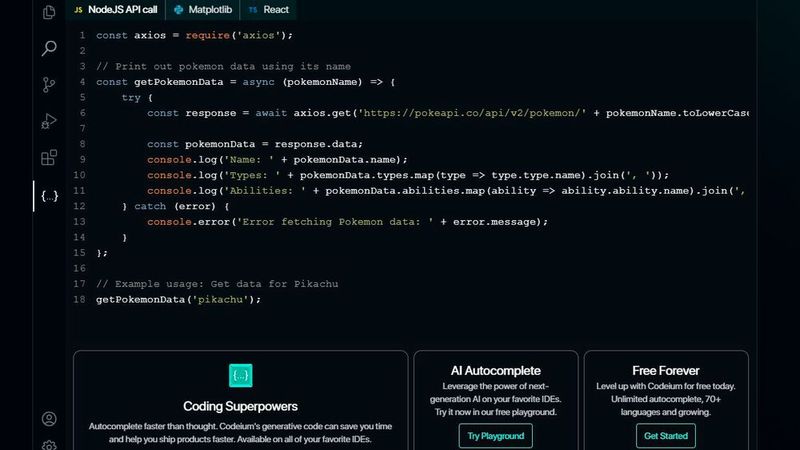Screen dimensions: 800x450
Task: Open the Accounts profile icon
Action: 49,419
